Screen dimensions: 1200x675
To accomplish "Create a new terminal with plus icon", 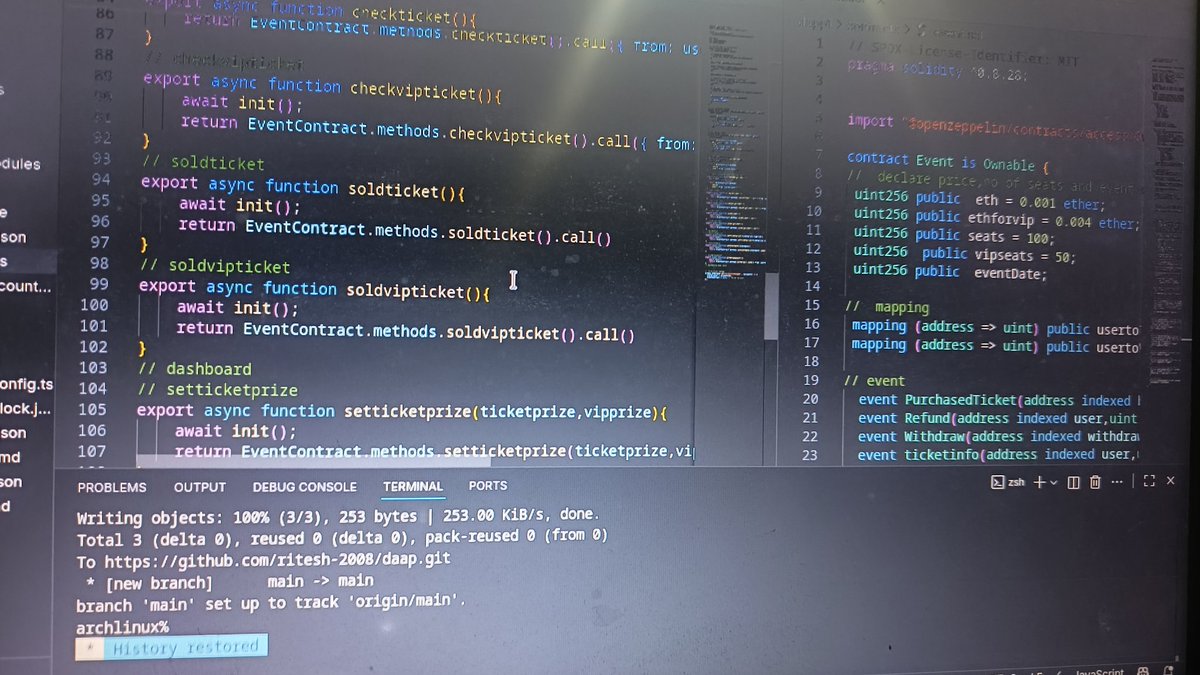I will (x=1038, y=482).
